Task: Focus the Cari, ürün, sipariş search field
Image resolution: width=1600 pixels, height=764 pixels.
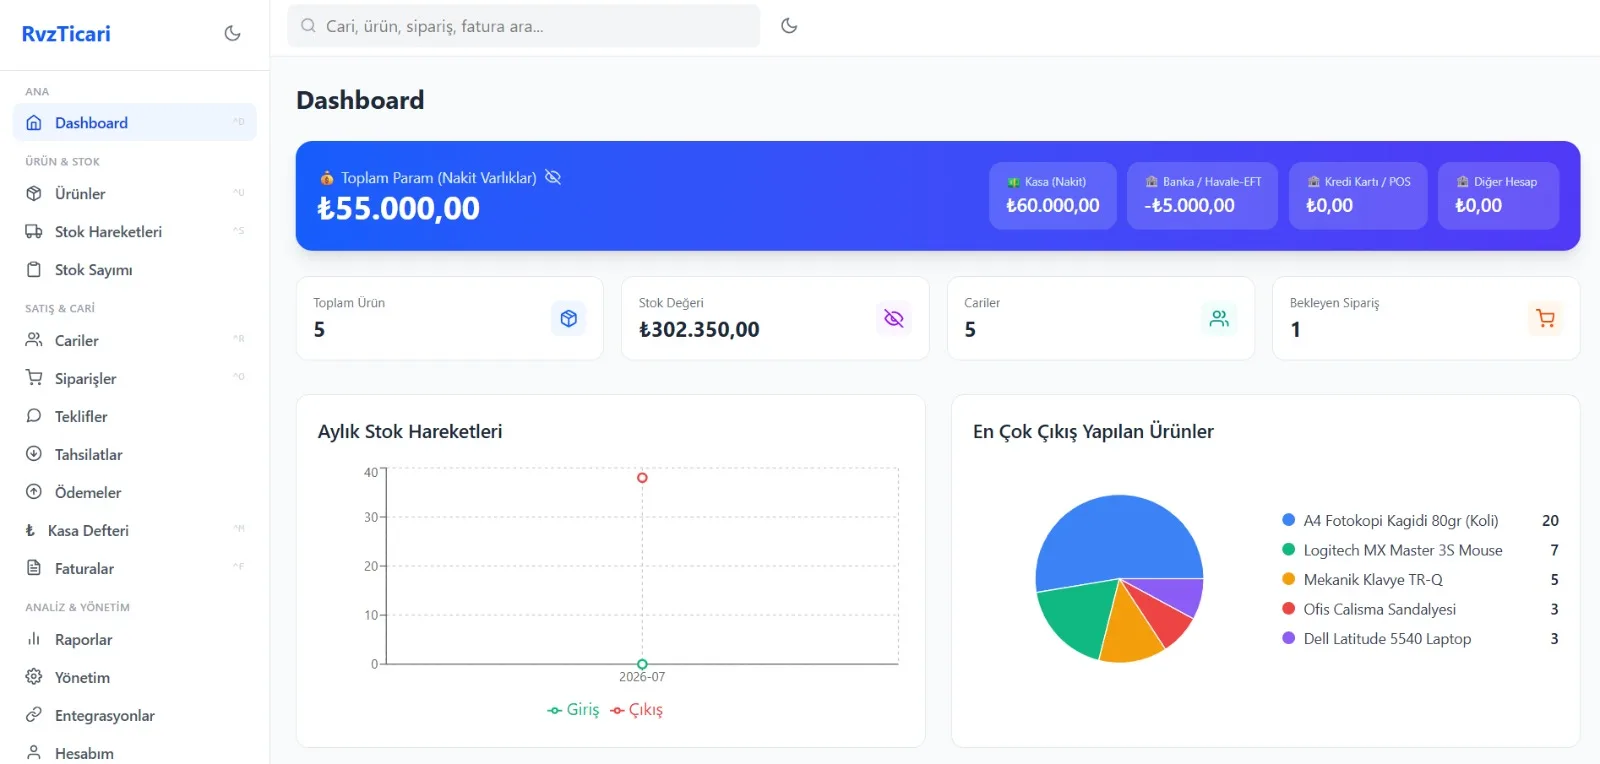Action: [x=524, y=26]
